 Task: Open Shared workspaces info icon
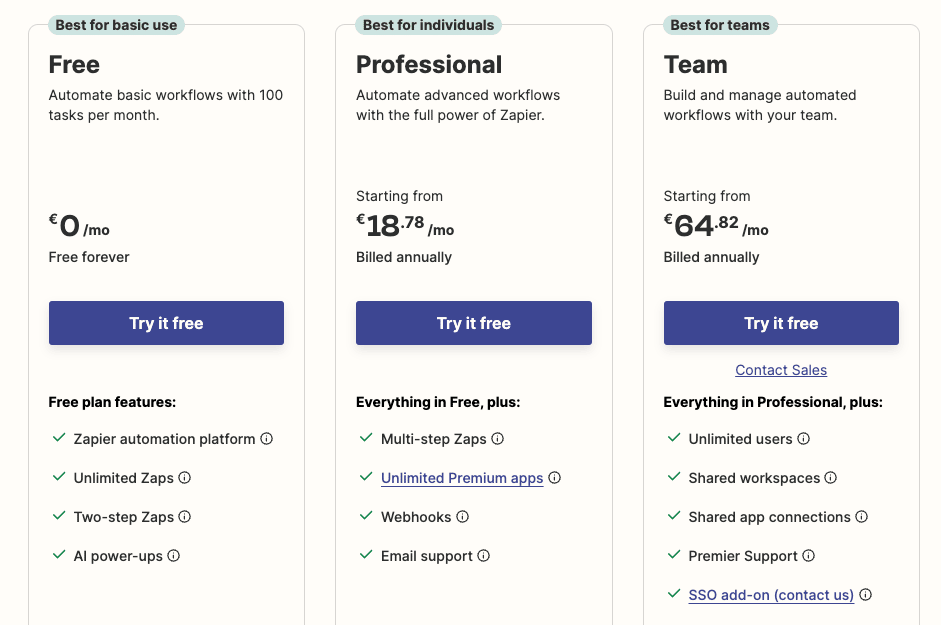pyautogui.click(x=831, y=478)
